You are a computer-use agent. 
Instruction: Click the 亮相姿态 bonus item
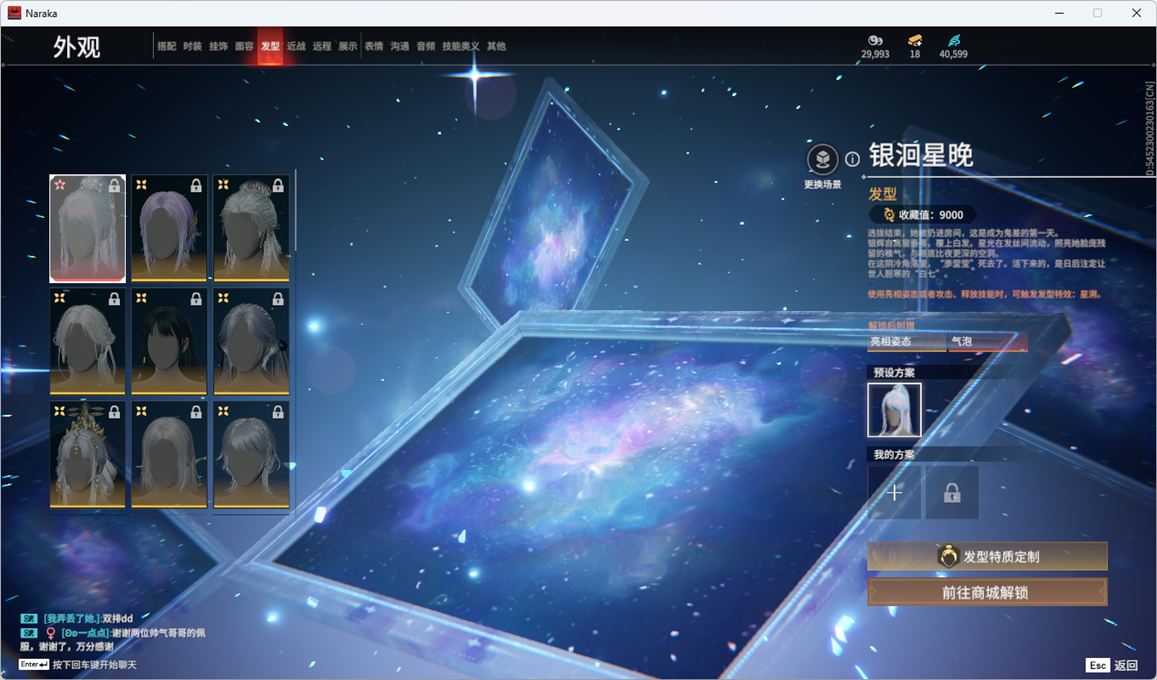(x=906, y=341)
